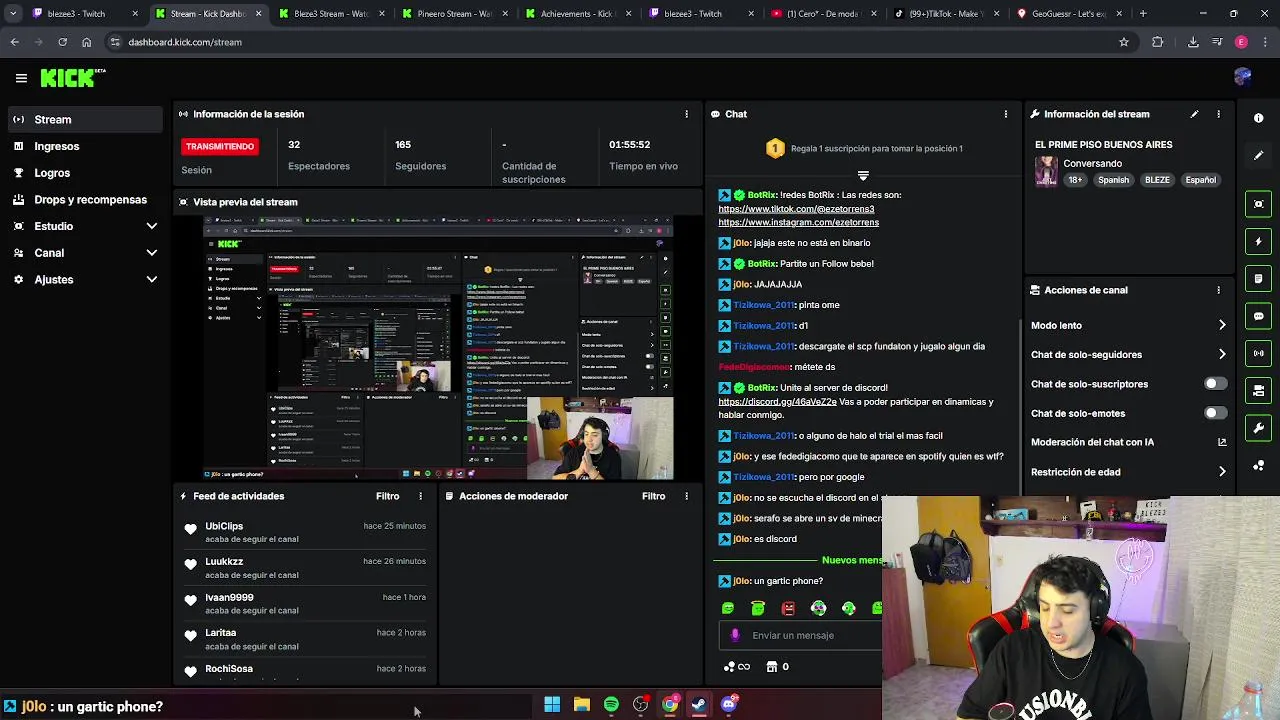Click the user avatar at top right
The image size is (1280, 720).
(x=1242, y=77)
